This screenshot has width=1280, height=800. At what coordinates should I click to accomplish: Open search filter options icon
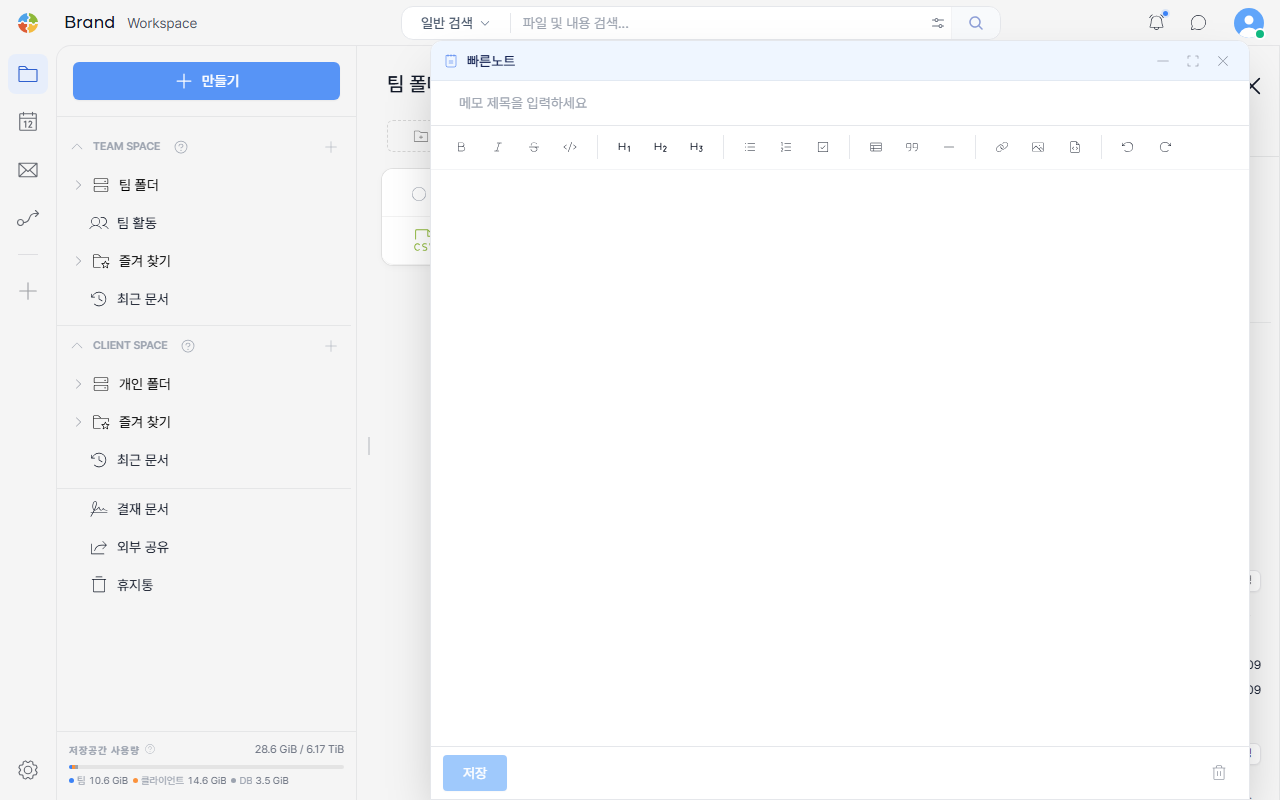tap(938, 23)
